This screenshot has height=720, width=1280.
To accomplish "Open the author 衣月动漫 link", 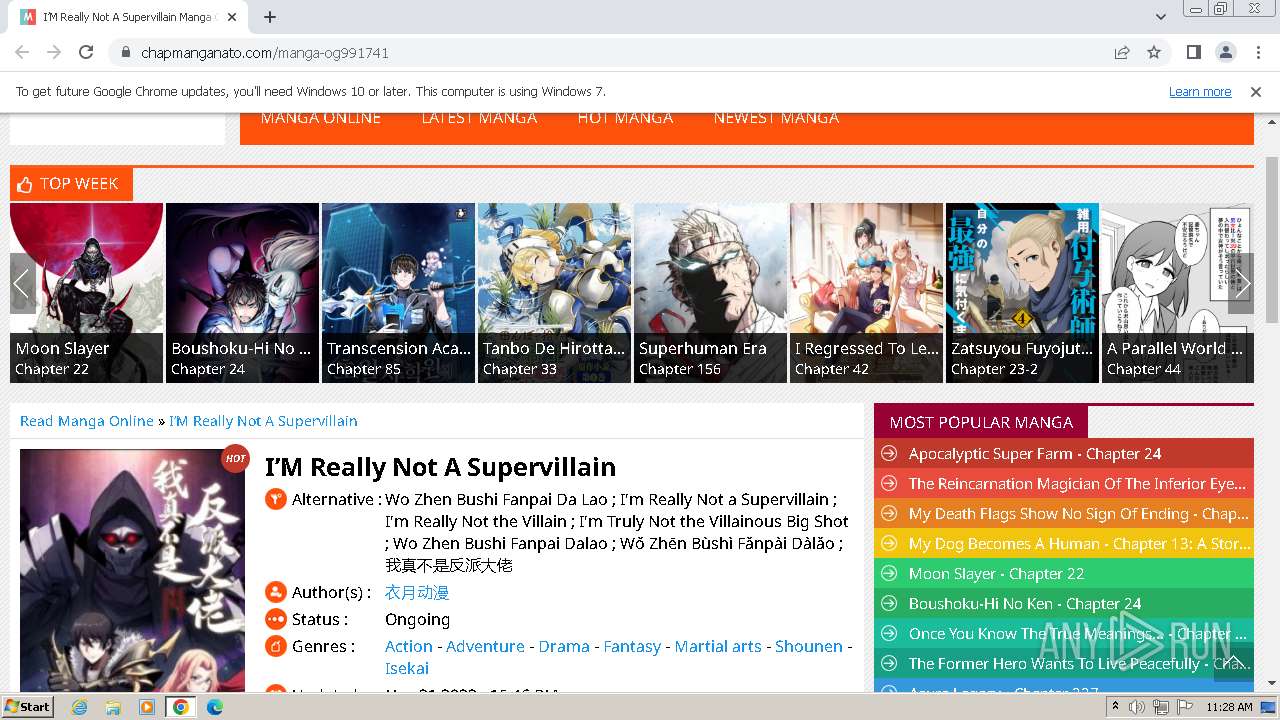I will 417,593.
